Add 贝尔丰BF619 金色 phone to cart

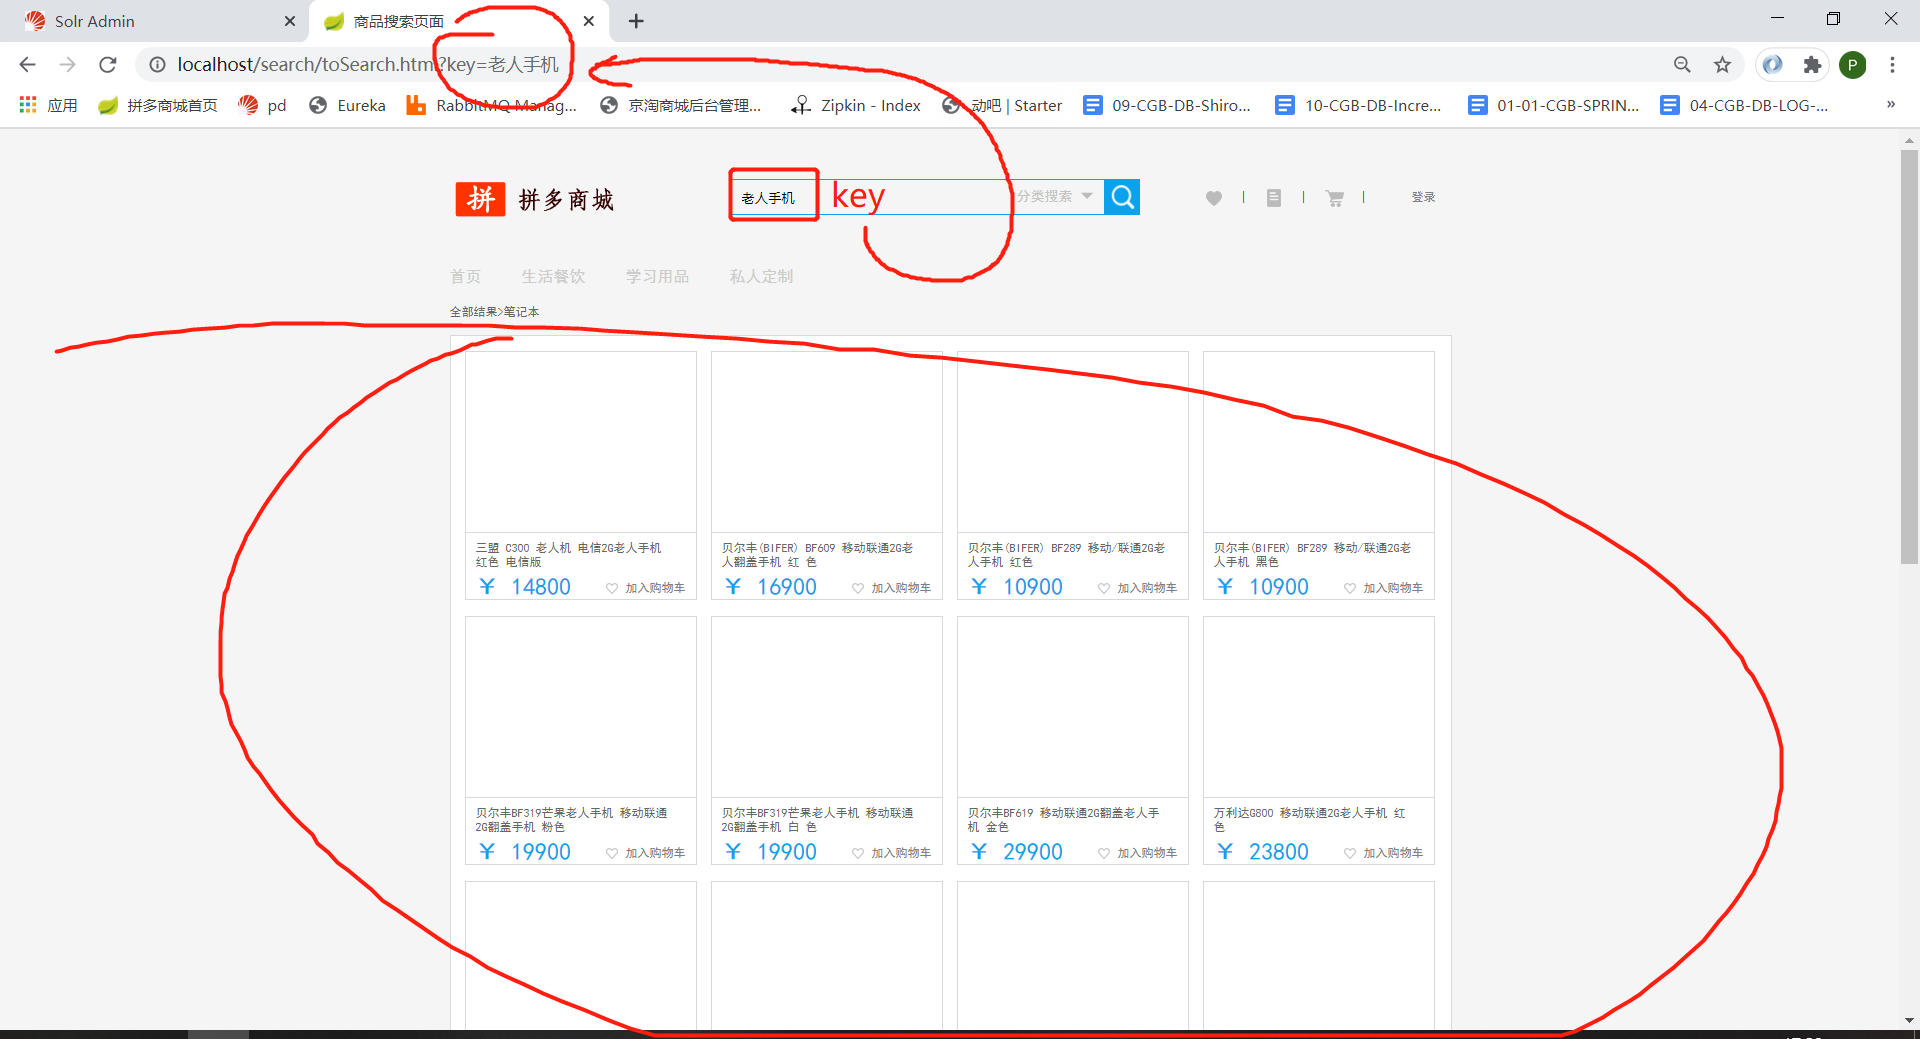point(1138,853)
